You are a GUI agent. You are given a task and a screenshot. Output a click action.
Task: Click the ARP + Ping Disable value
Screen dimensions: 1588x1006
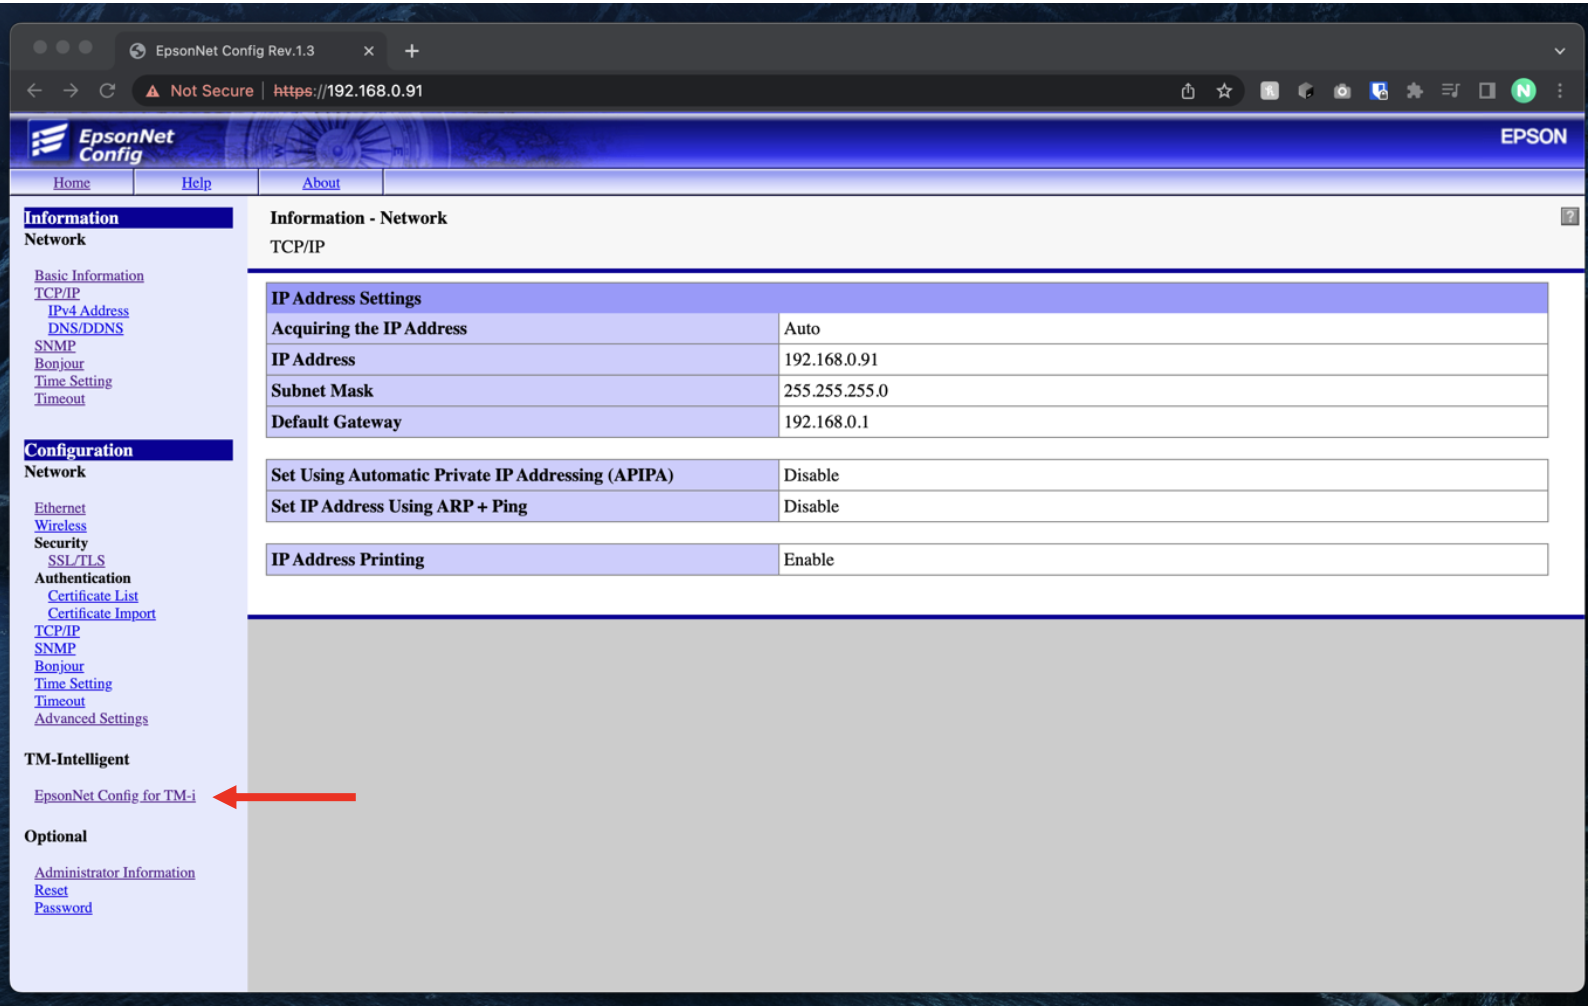click(811, 506)
